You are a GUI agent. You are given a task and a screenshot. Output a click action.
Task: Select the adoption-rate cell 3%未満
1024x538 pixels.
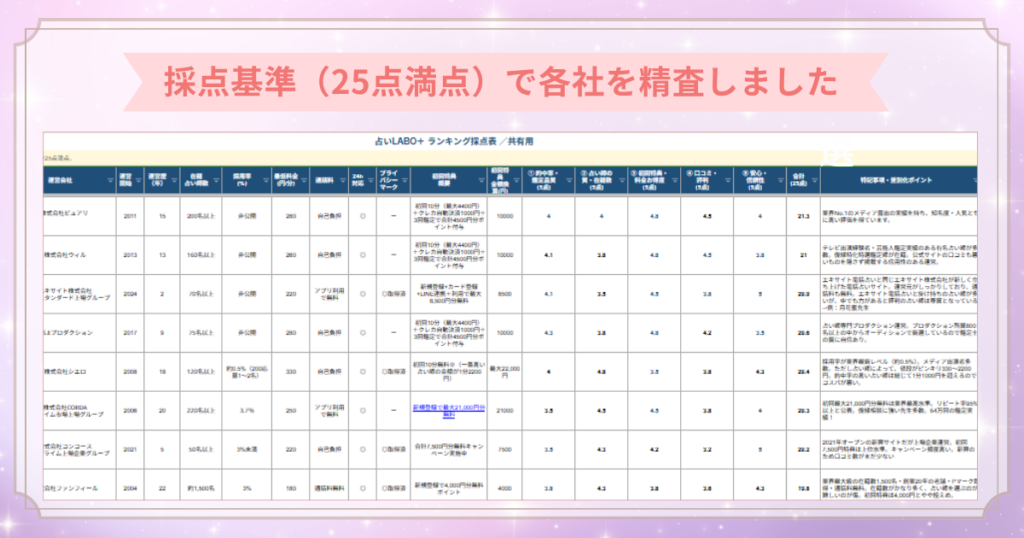(x=247, y=449)
